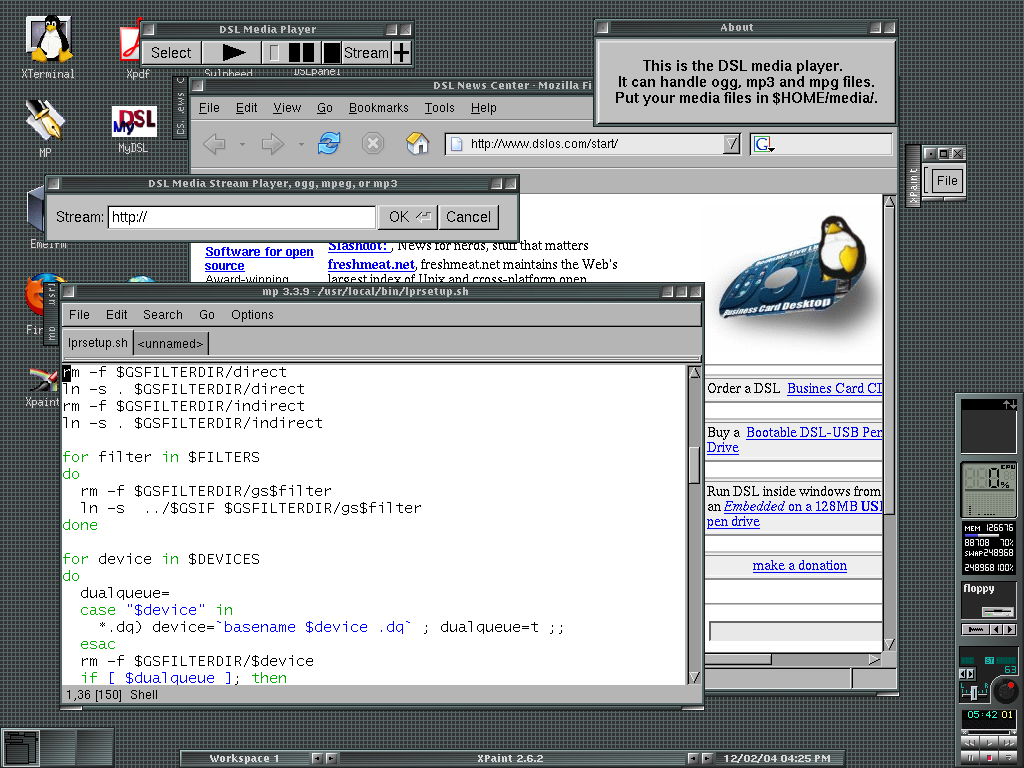Screen dimensions: 1024x768
Task: Click OK in the stream dialog
Action: (408, 217)
